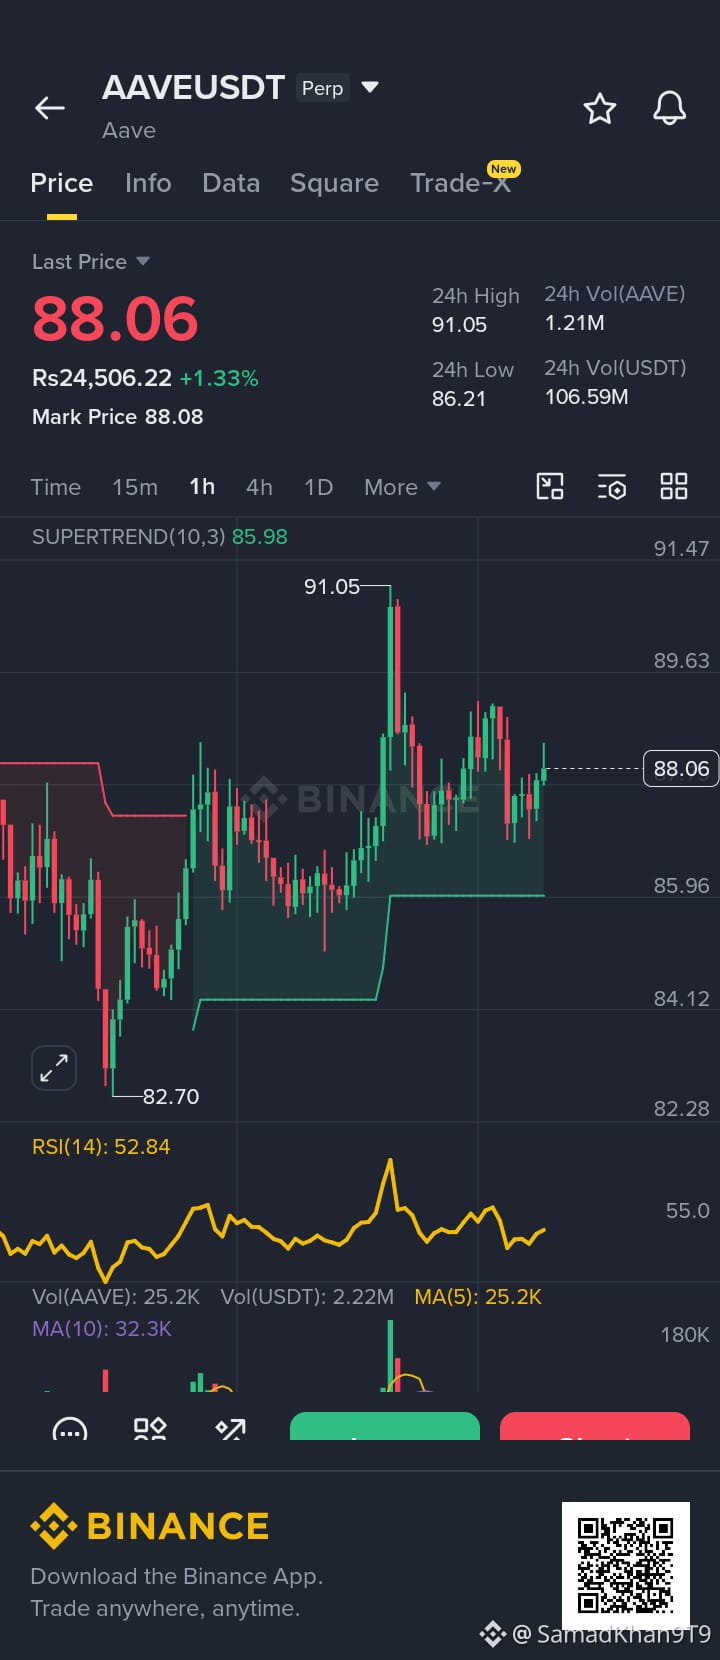This screenshot has height=1660, width=720.
Task: Switch to the Info tab
Action: [x=148, y=183]
